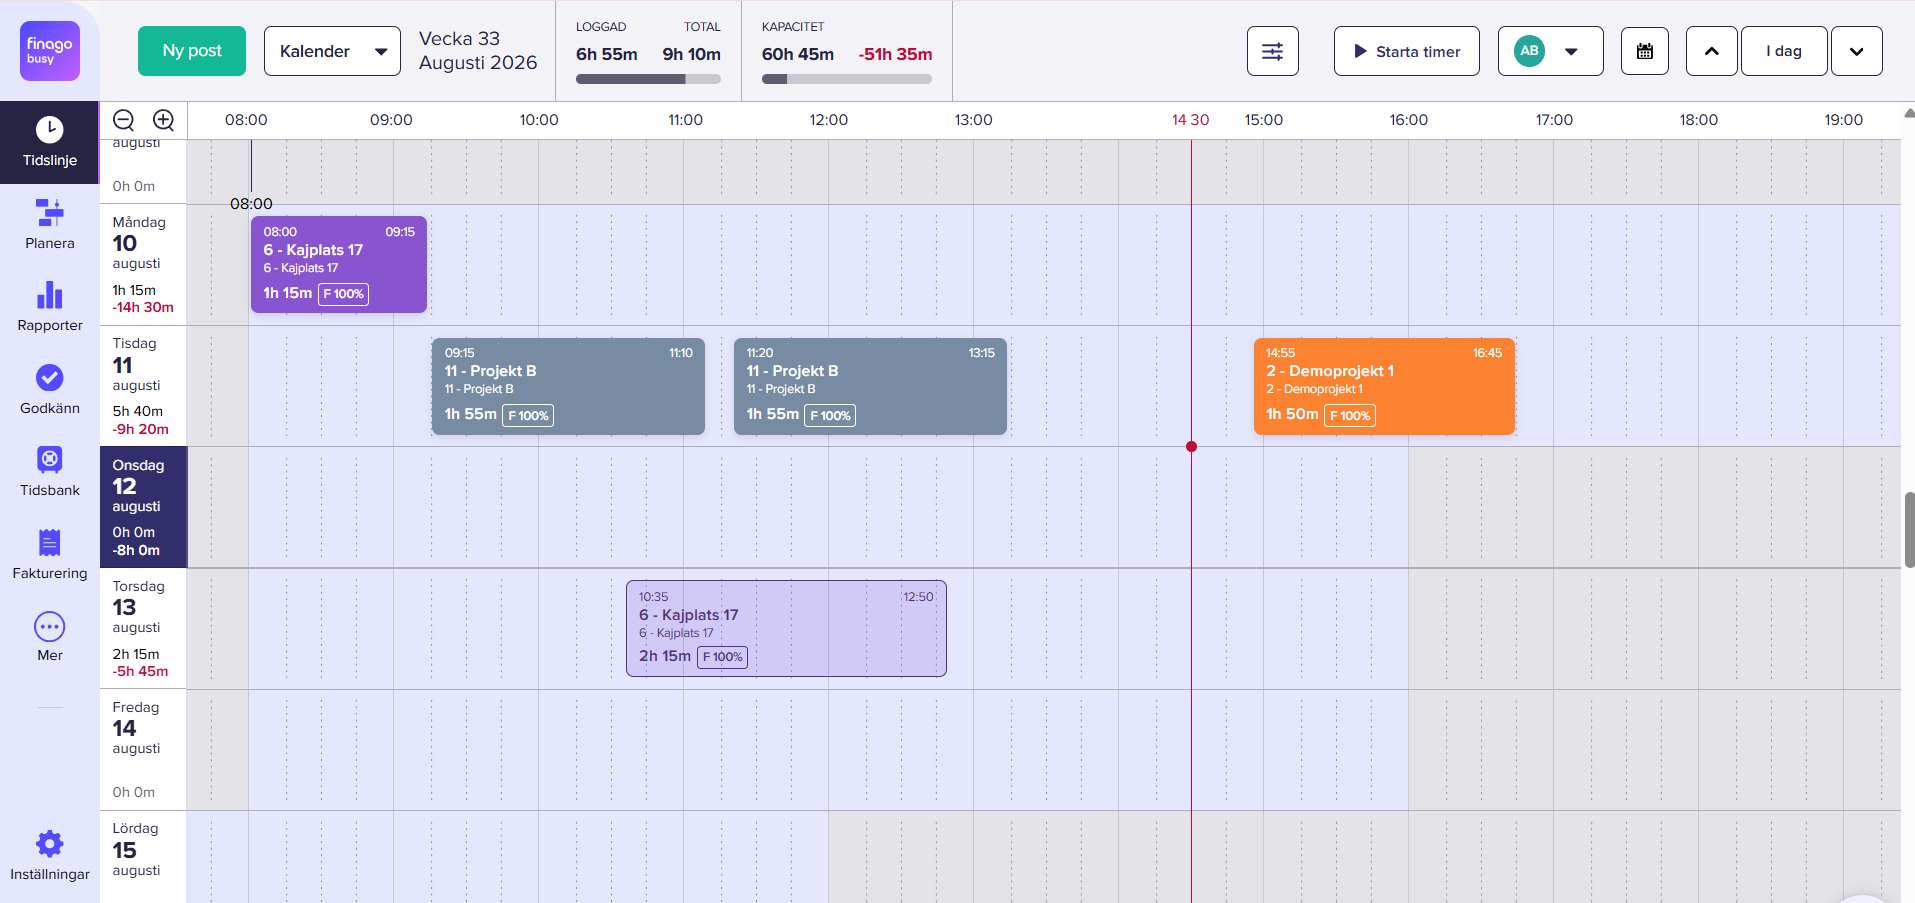
Task: Click the 12:00 hour header
Action: pos(829,120)
